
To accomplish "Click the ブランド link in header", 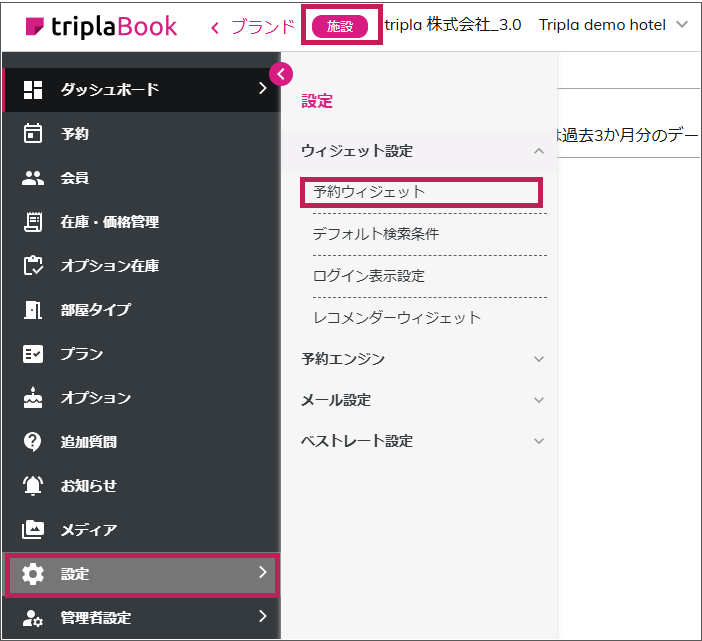I will click(x=263, y=27).
